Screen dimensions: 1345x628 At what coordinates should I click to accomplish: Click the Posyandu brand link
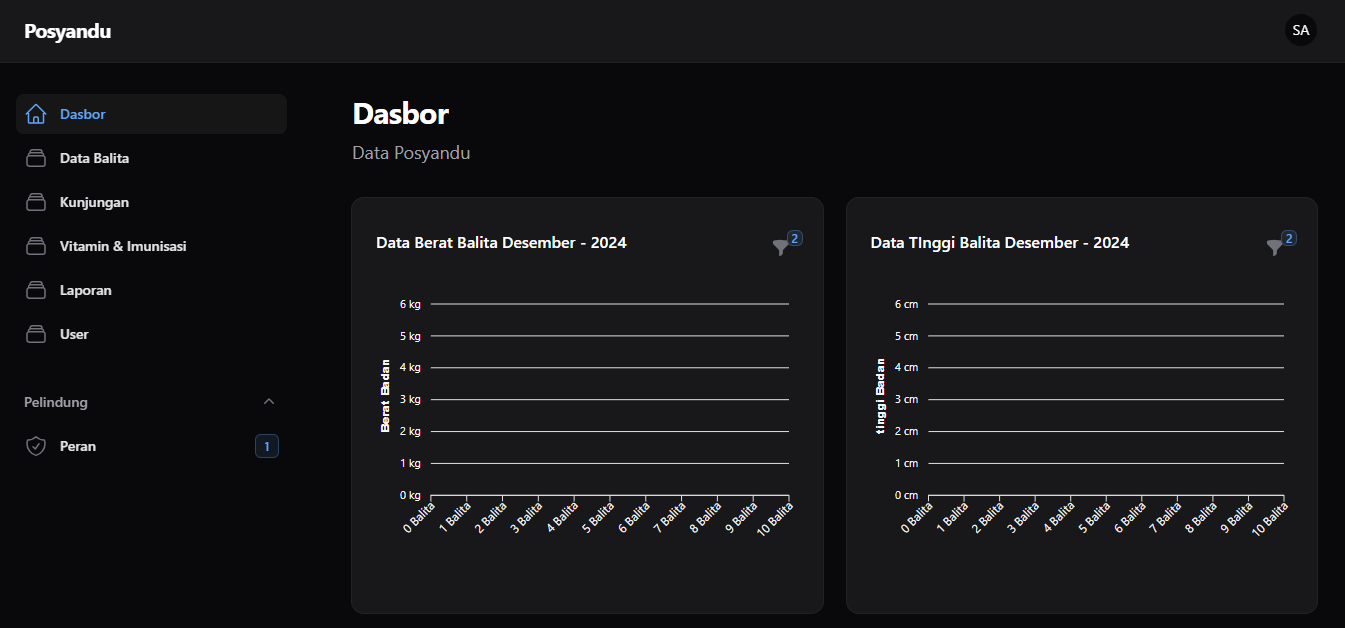point(68,31)
